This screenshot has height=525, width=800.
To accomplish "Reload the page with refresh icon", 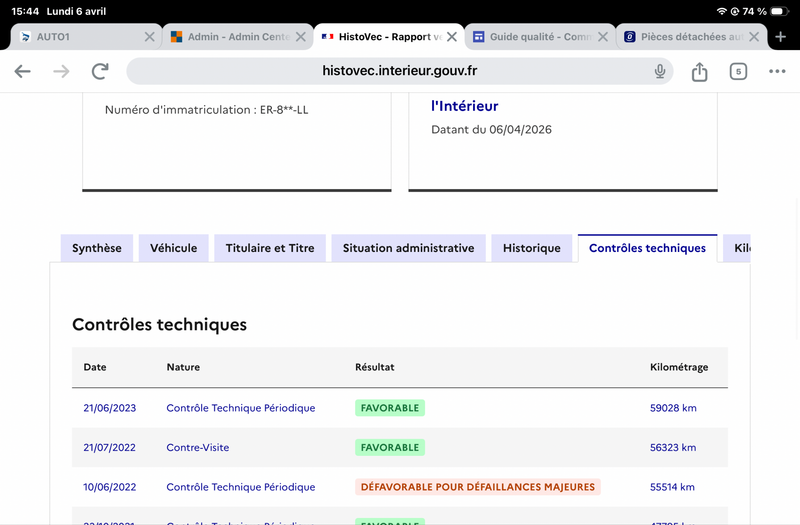I will (x=100, y=71).
